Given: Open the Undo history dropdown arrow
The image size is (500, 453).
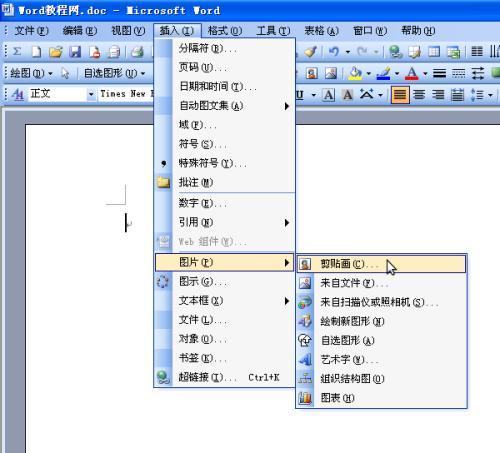Looking at the screenshot, I should [348, 52].
